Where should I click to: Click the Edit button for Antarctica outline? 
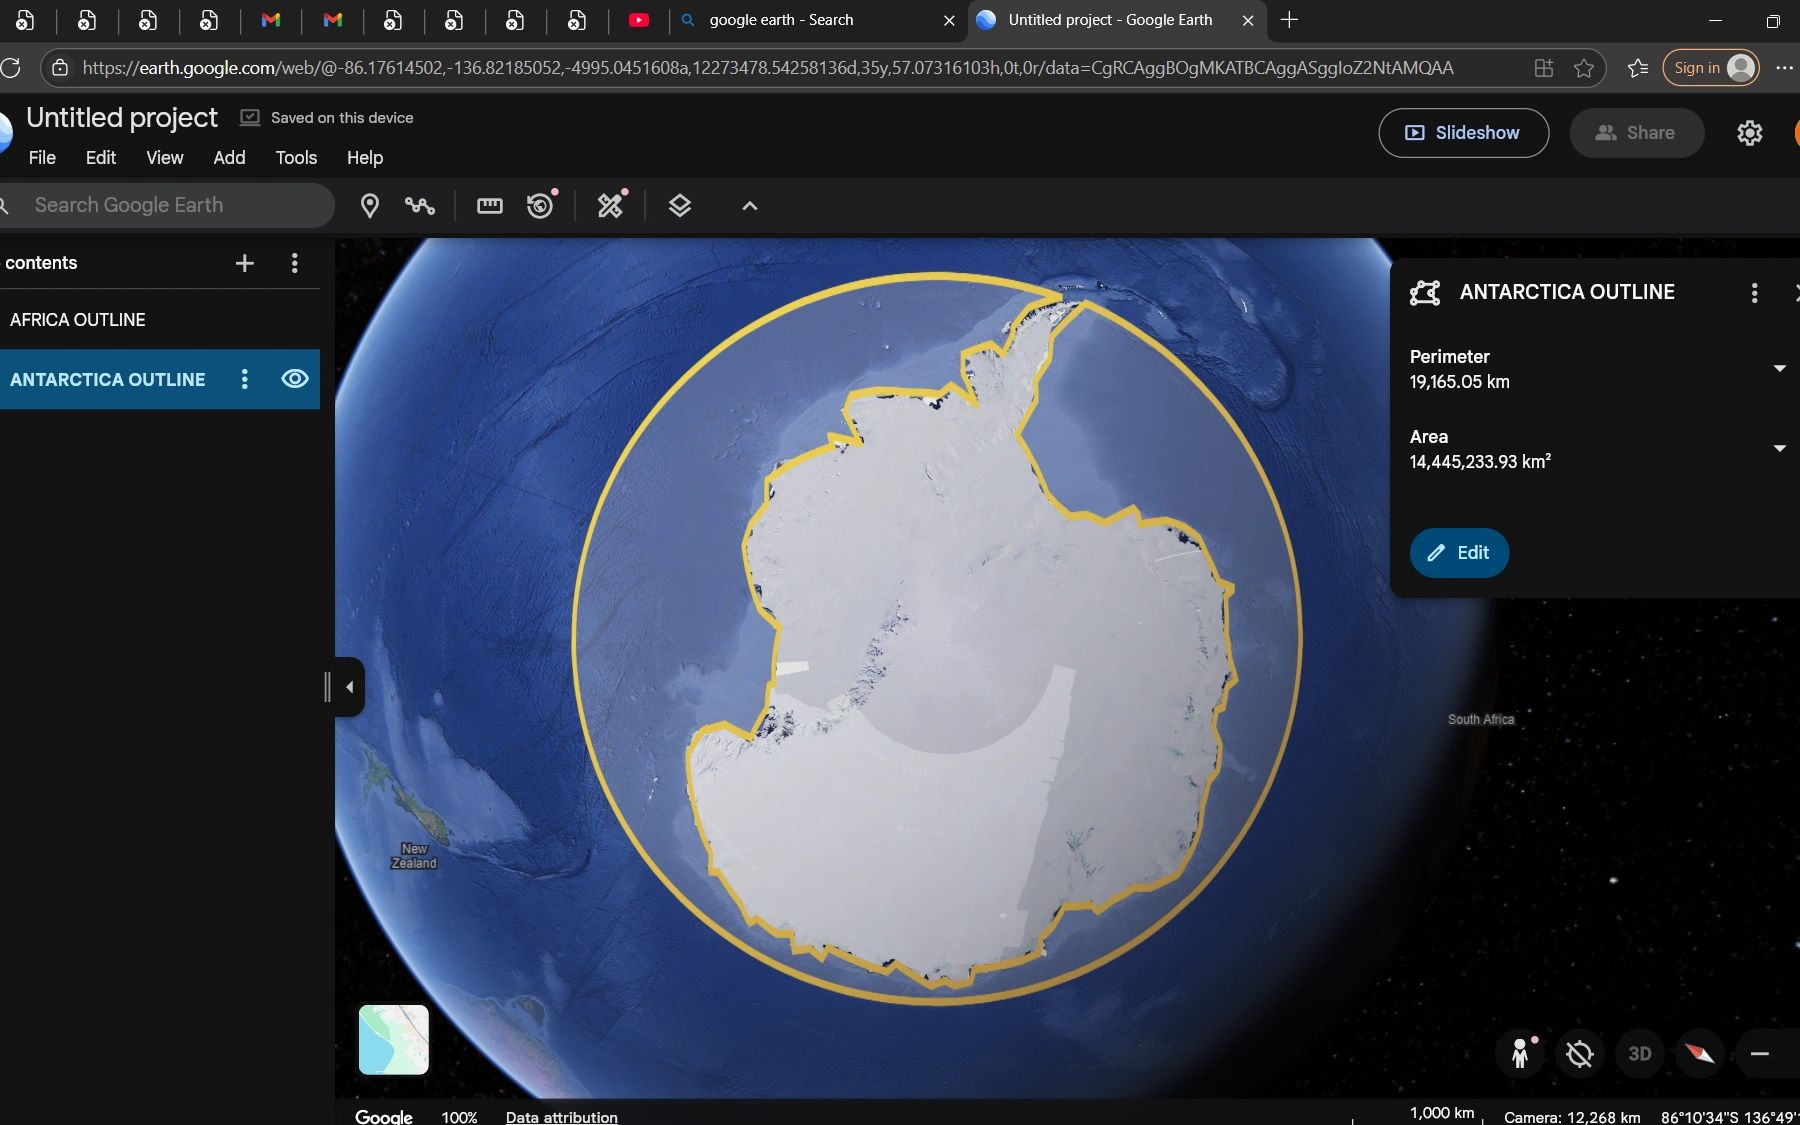[x=1459, y=553]
